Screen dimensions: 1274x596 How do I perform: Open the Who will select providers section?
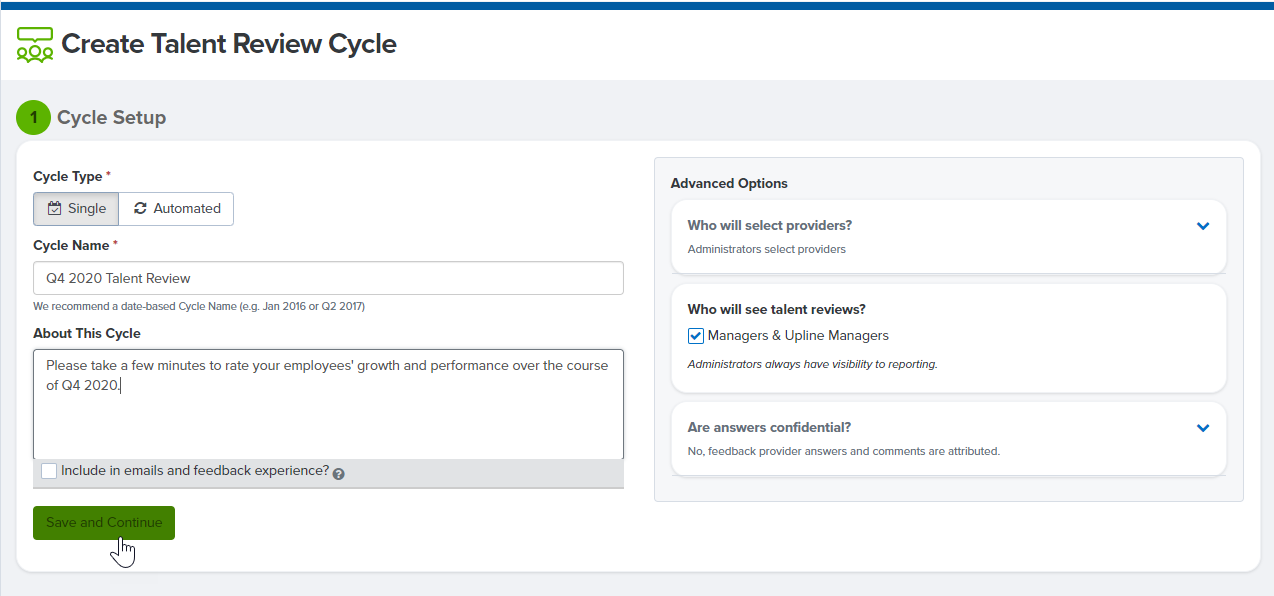click(770, 225)
